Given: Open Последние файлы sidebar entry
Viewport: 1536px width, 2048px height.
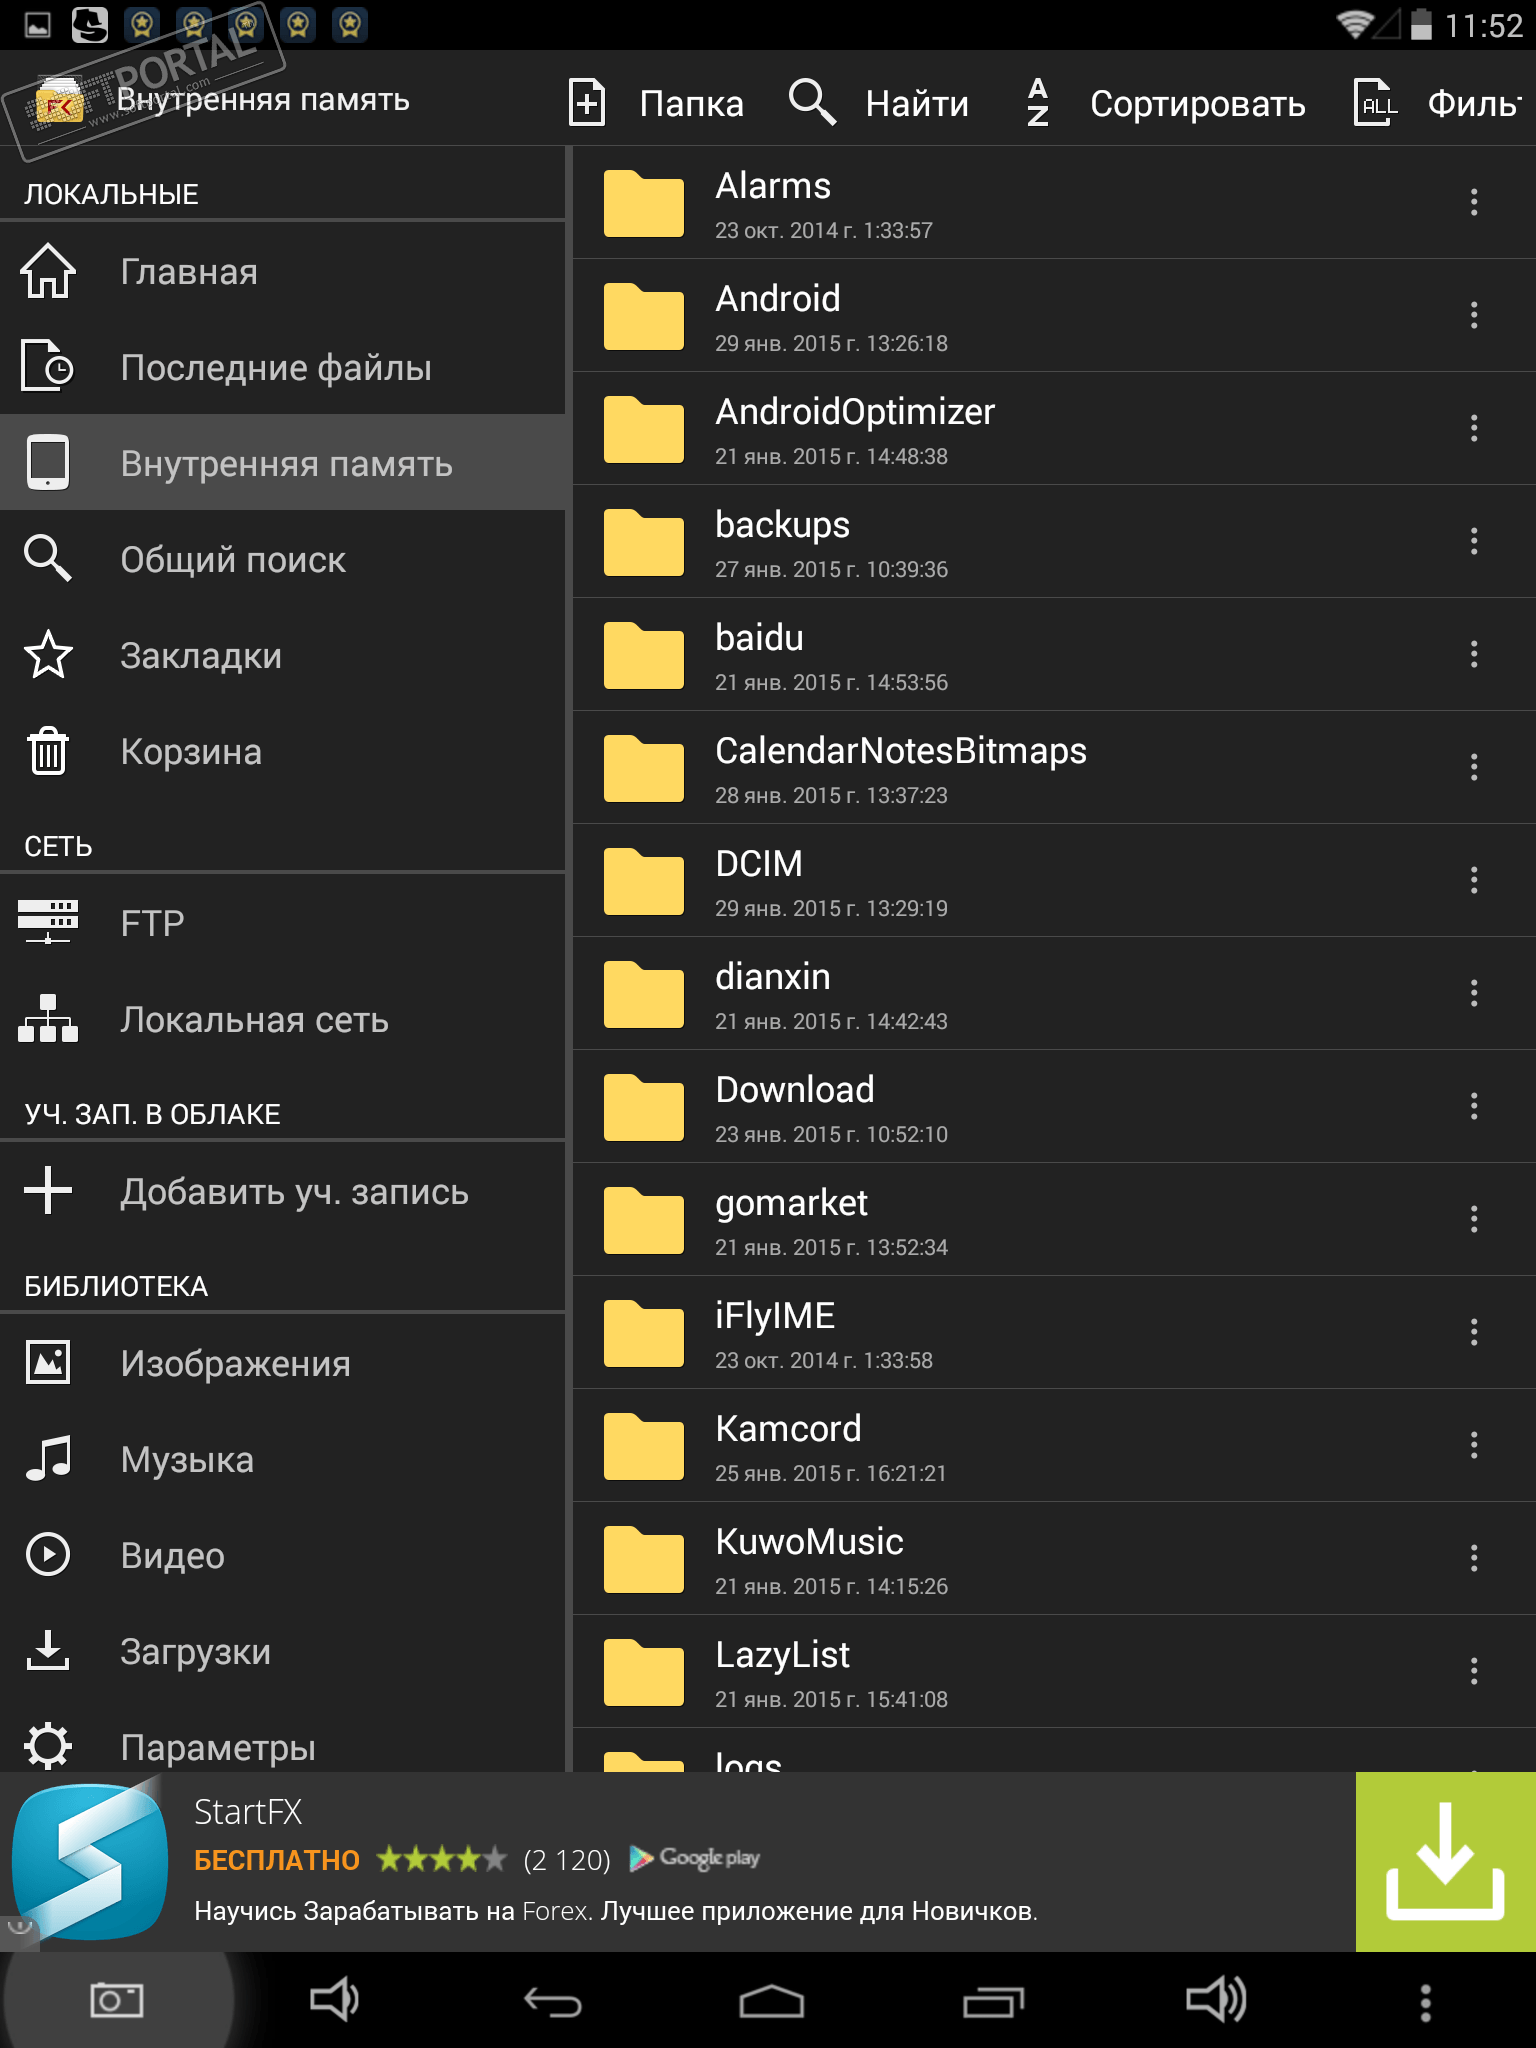Looking at the screenshot, I should tap(276, 368).
